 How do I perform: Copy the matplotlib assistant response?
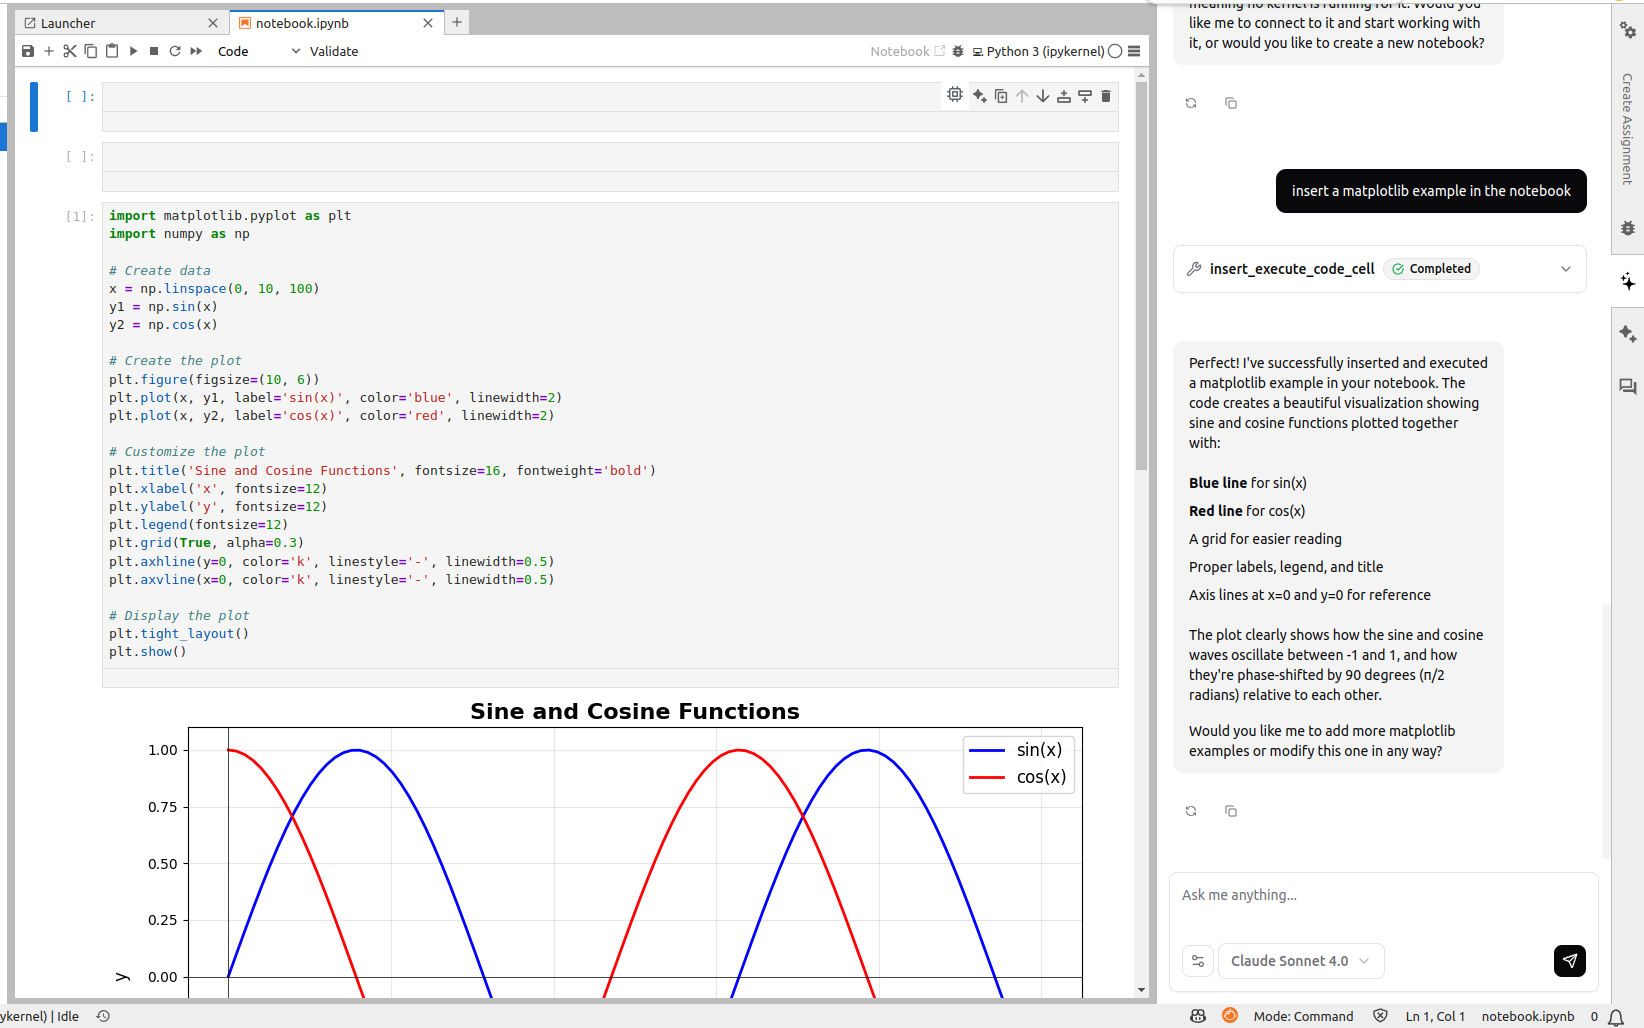pyautogui.click(x=1231, y=811)
